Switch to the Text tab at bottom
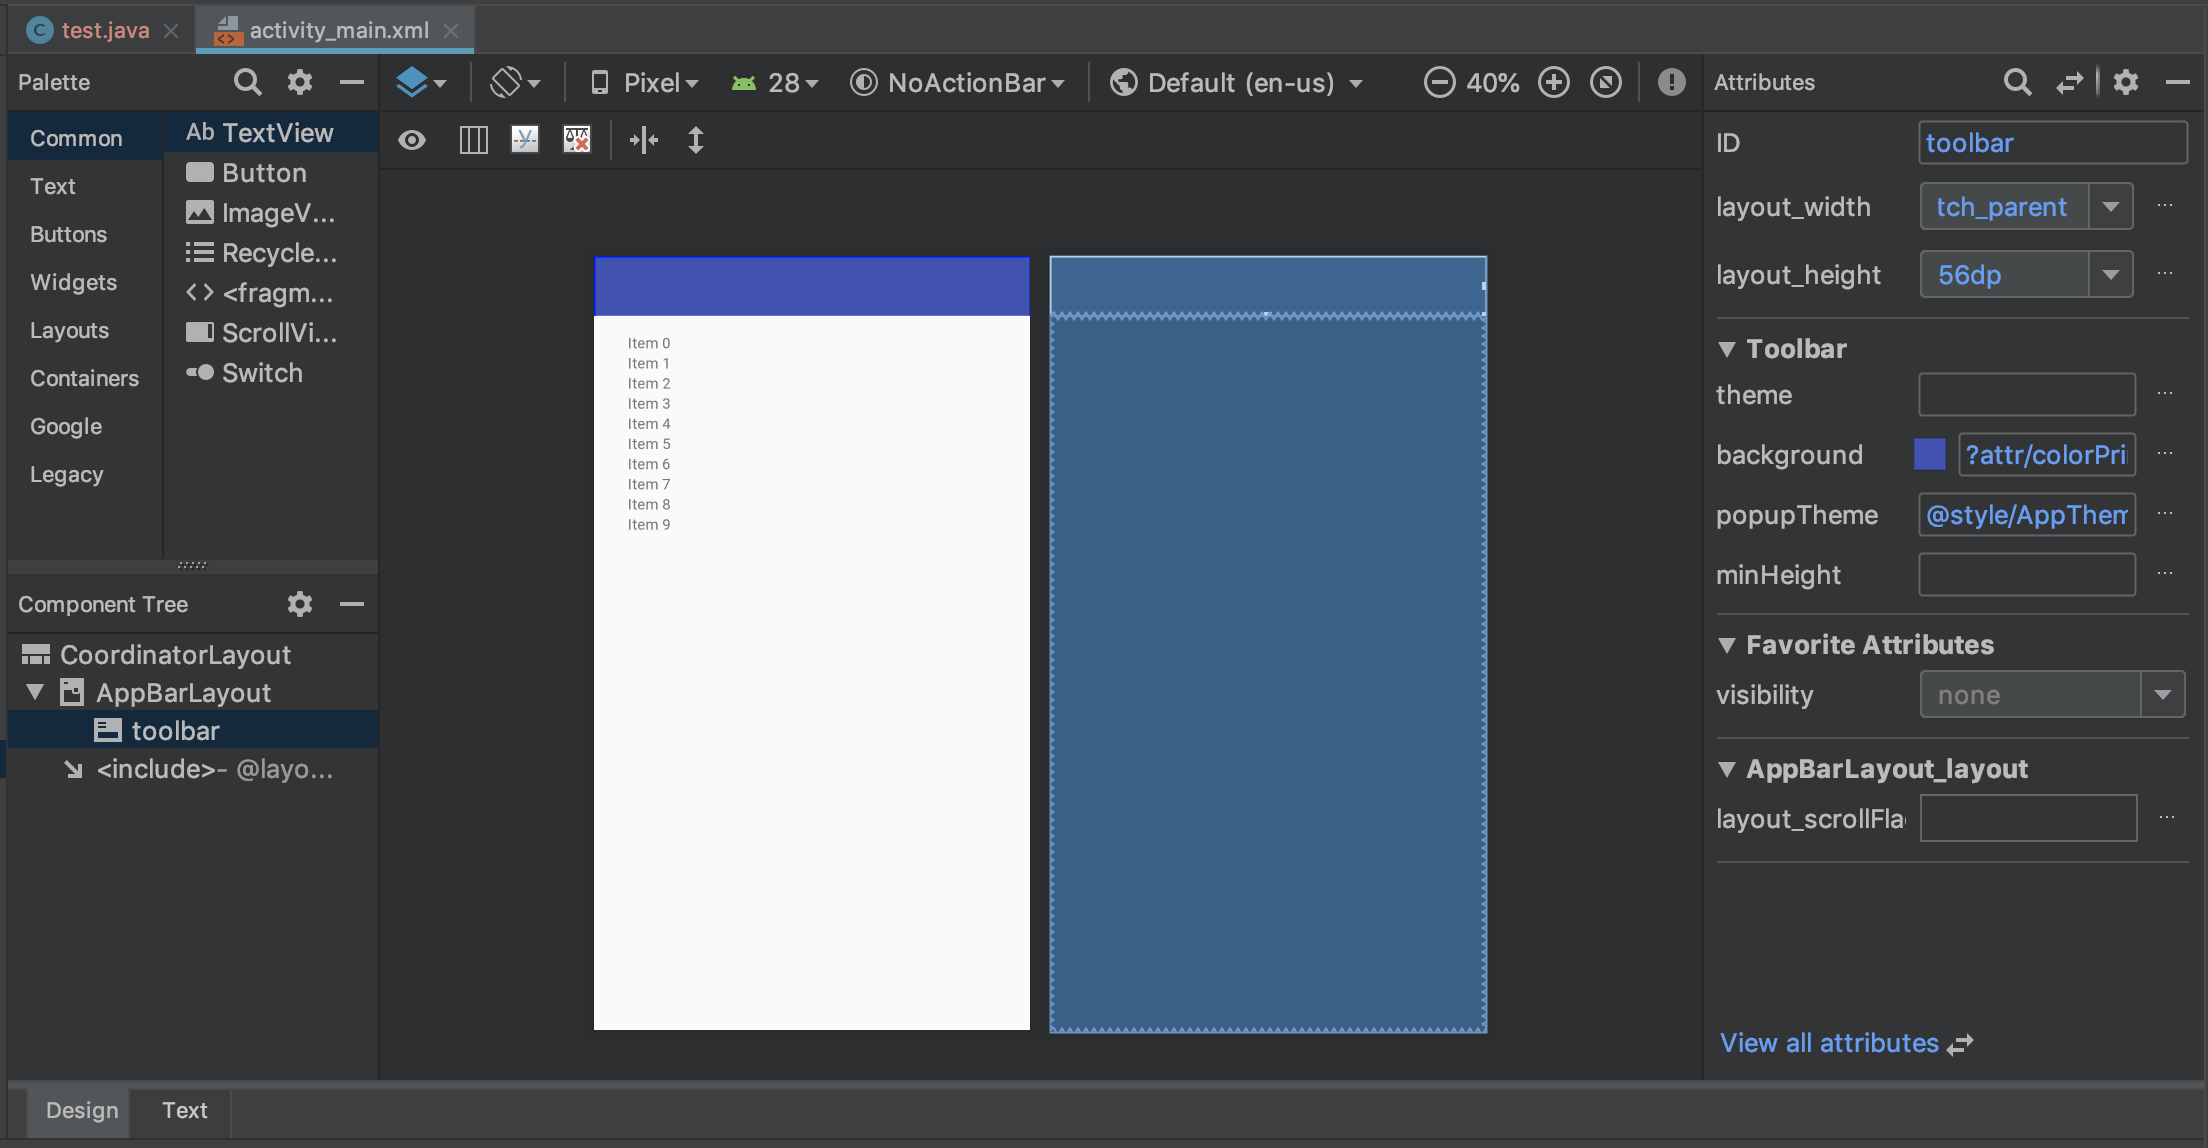The image size is (2208, 1148). coord(183,1110)
